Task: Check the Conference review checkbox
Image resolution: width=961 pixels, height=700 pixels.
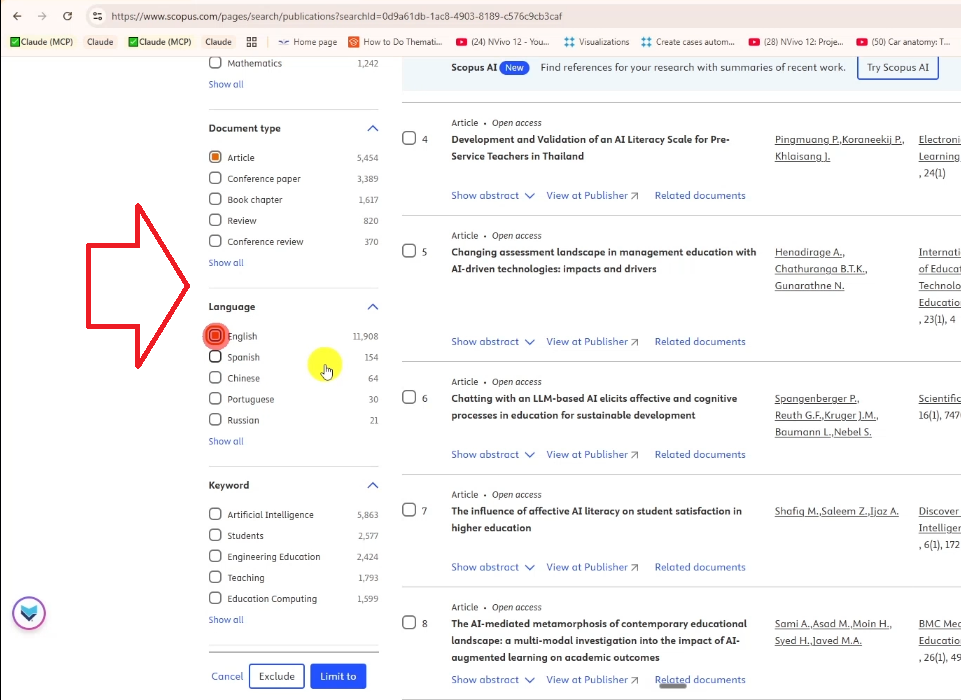Action: (215, 241)
